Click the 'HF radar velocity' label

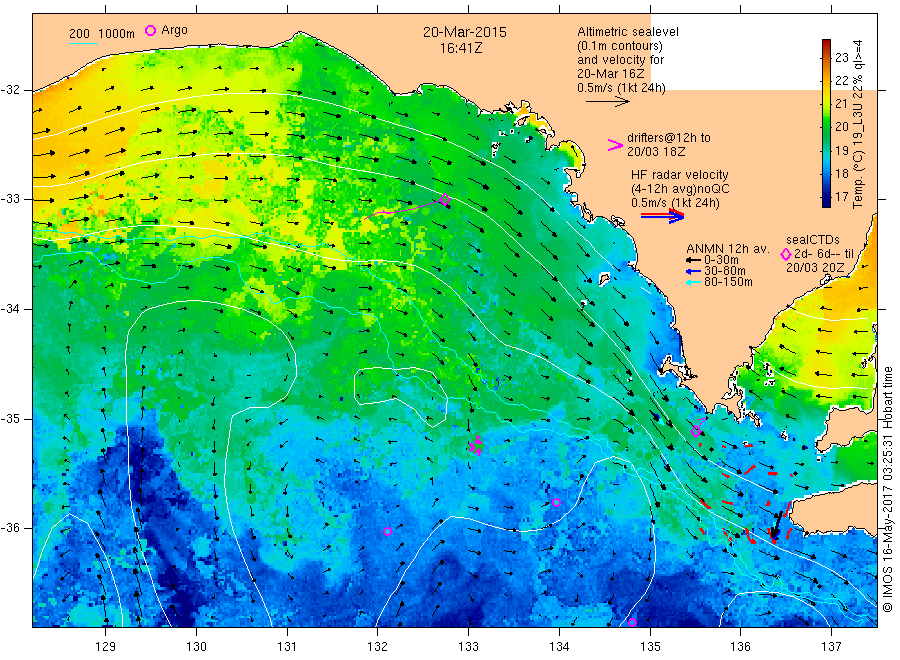tap(680, 175)
